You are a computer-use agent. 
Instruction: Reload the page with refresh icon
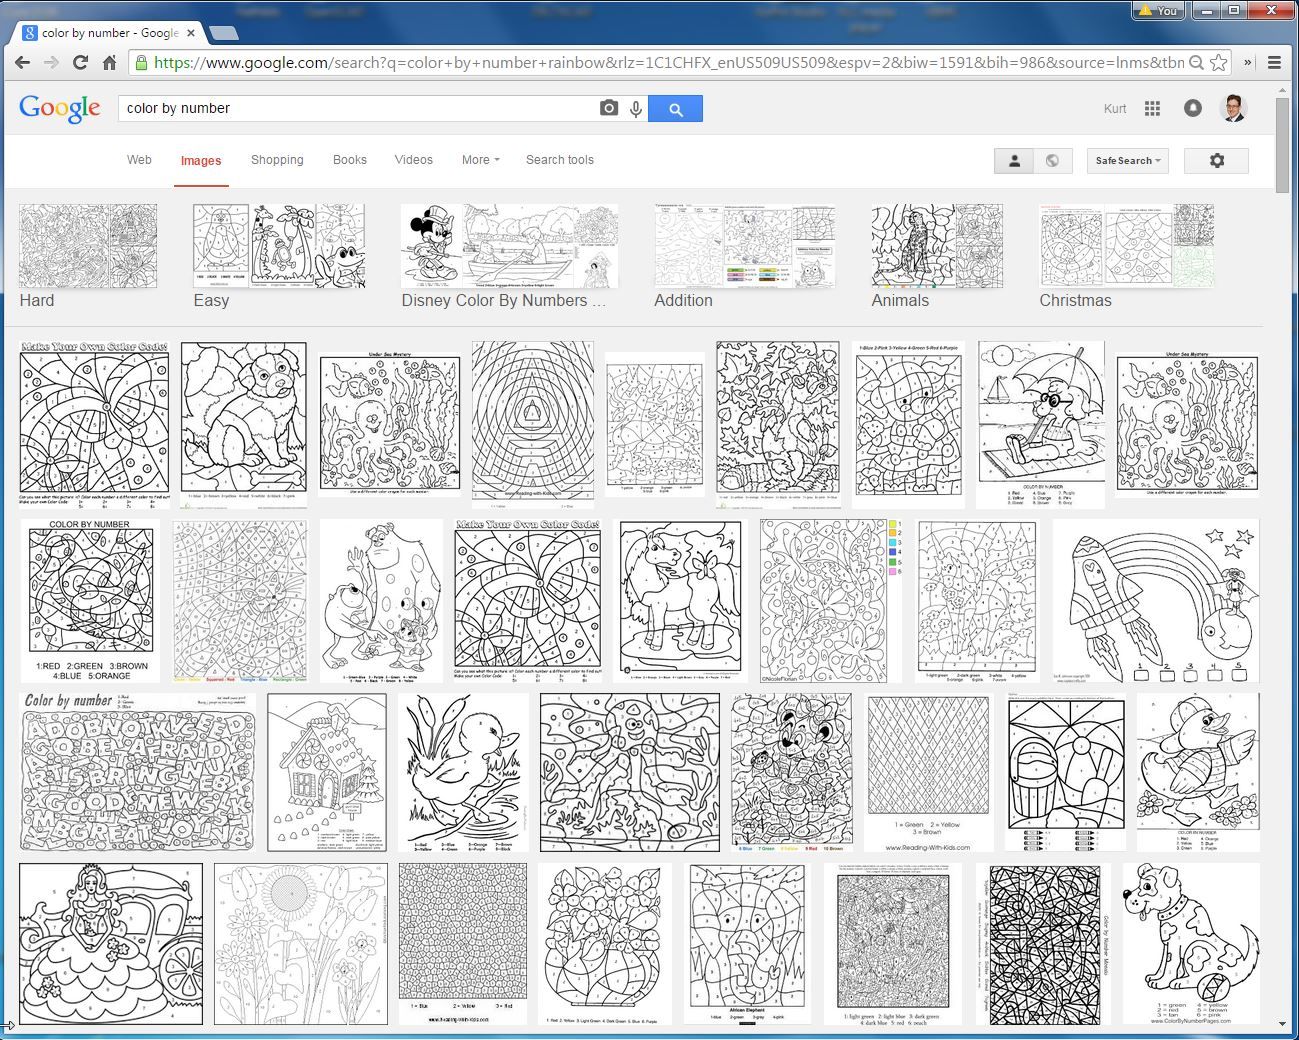pyautogui.click(x=80, y=62)
